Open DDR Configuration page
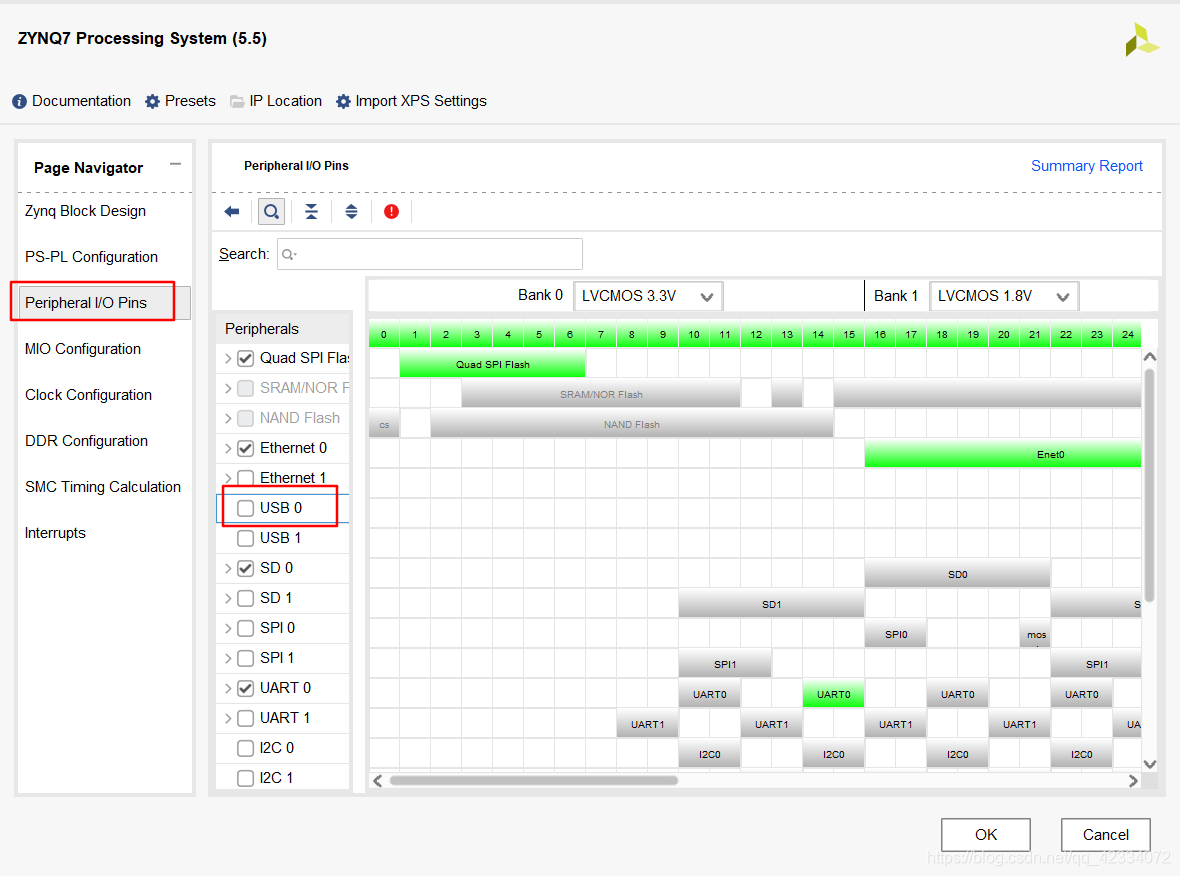1180x876 pixels. (87, 441)
